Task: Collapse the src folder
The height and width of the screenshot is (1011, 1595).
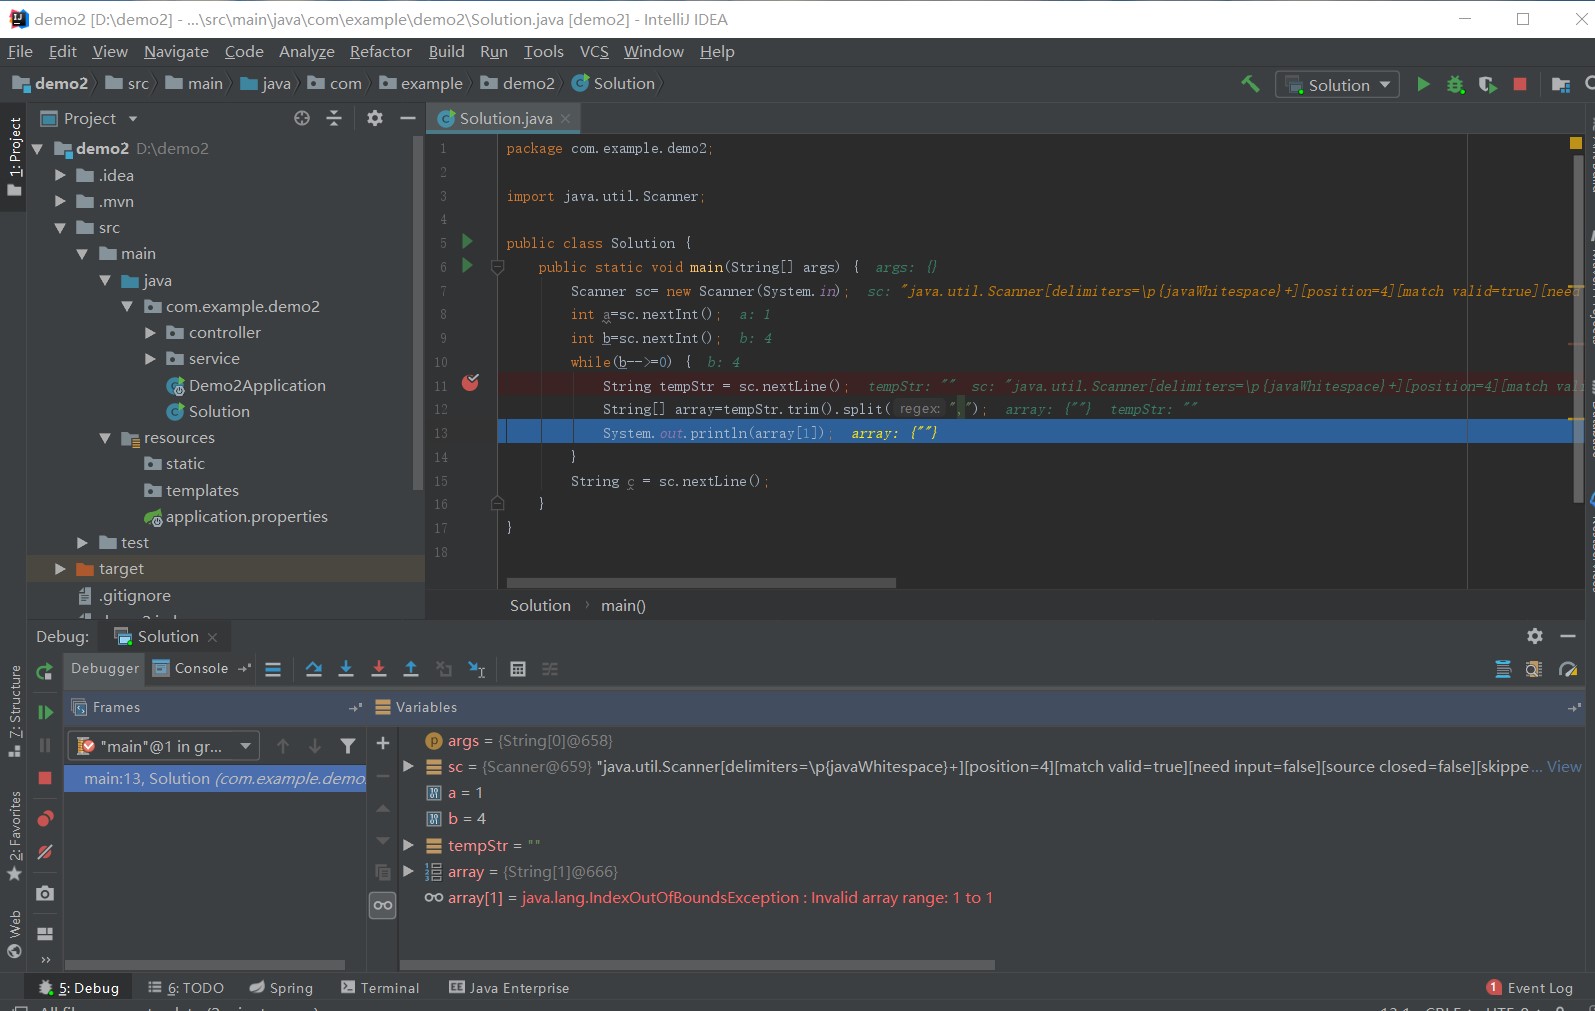Action: point(60,228)
